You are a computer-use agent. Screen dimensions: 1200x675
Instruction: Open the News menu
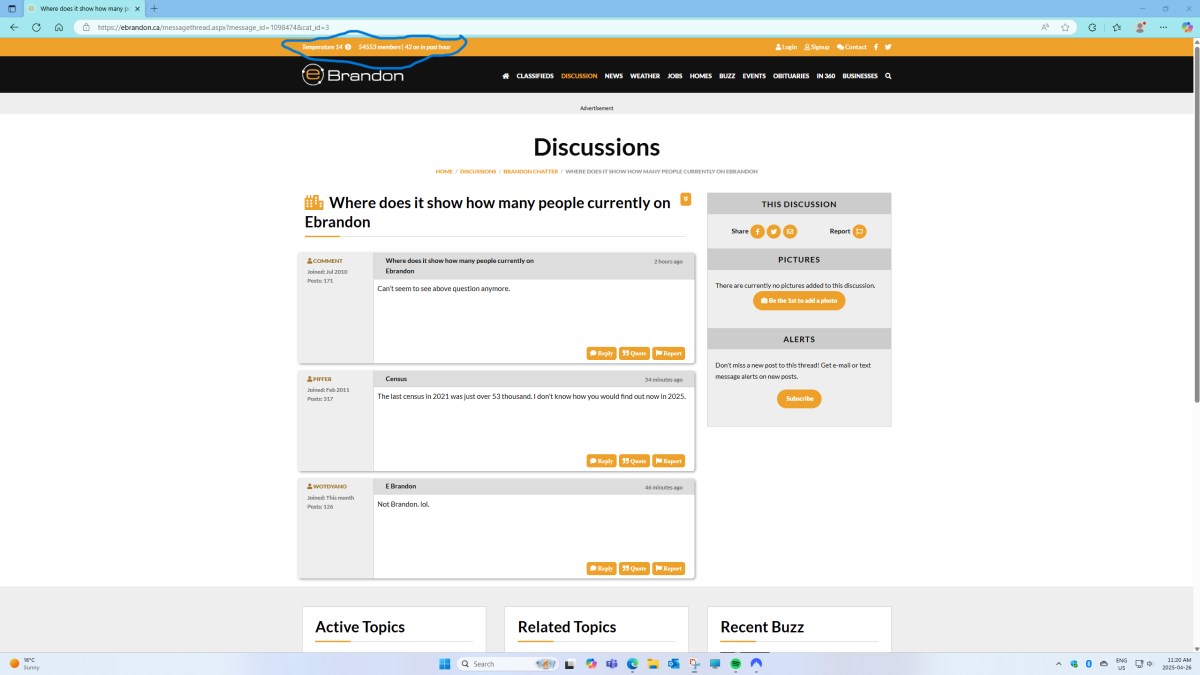(x=613, y=76)
